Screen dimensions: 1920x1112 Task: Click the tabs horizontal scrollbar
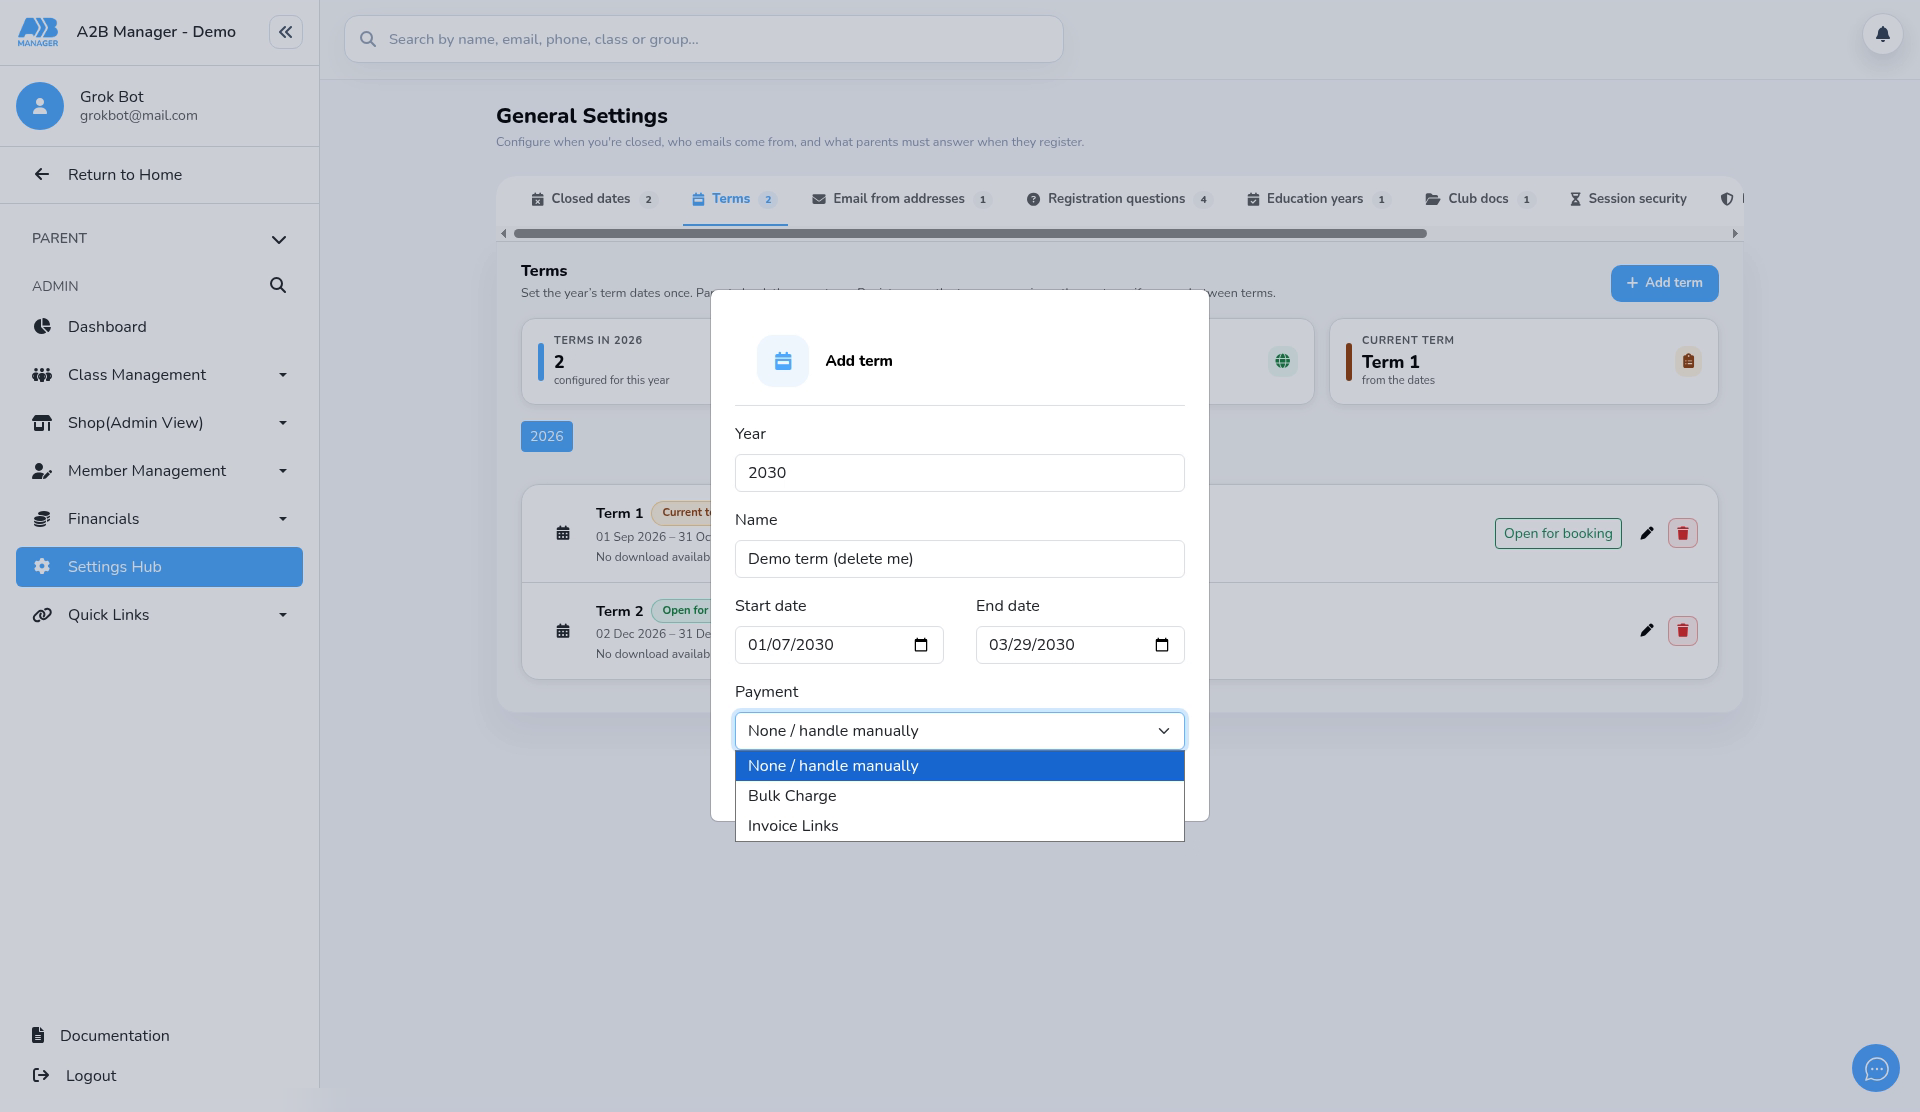pyautogui.click(x=970, y=234)
